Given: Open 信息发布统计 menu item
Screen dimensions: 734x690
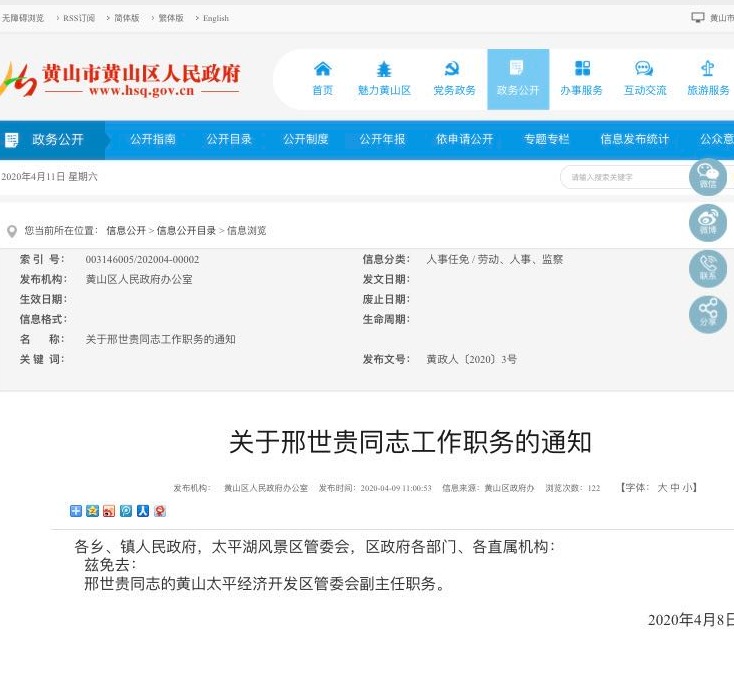Looking at the screenshot, I should tap(635, 139).
